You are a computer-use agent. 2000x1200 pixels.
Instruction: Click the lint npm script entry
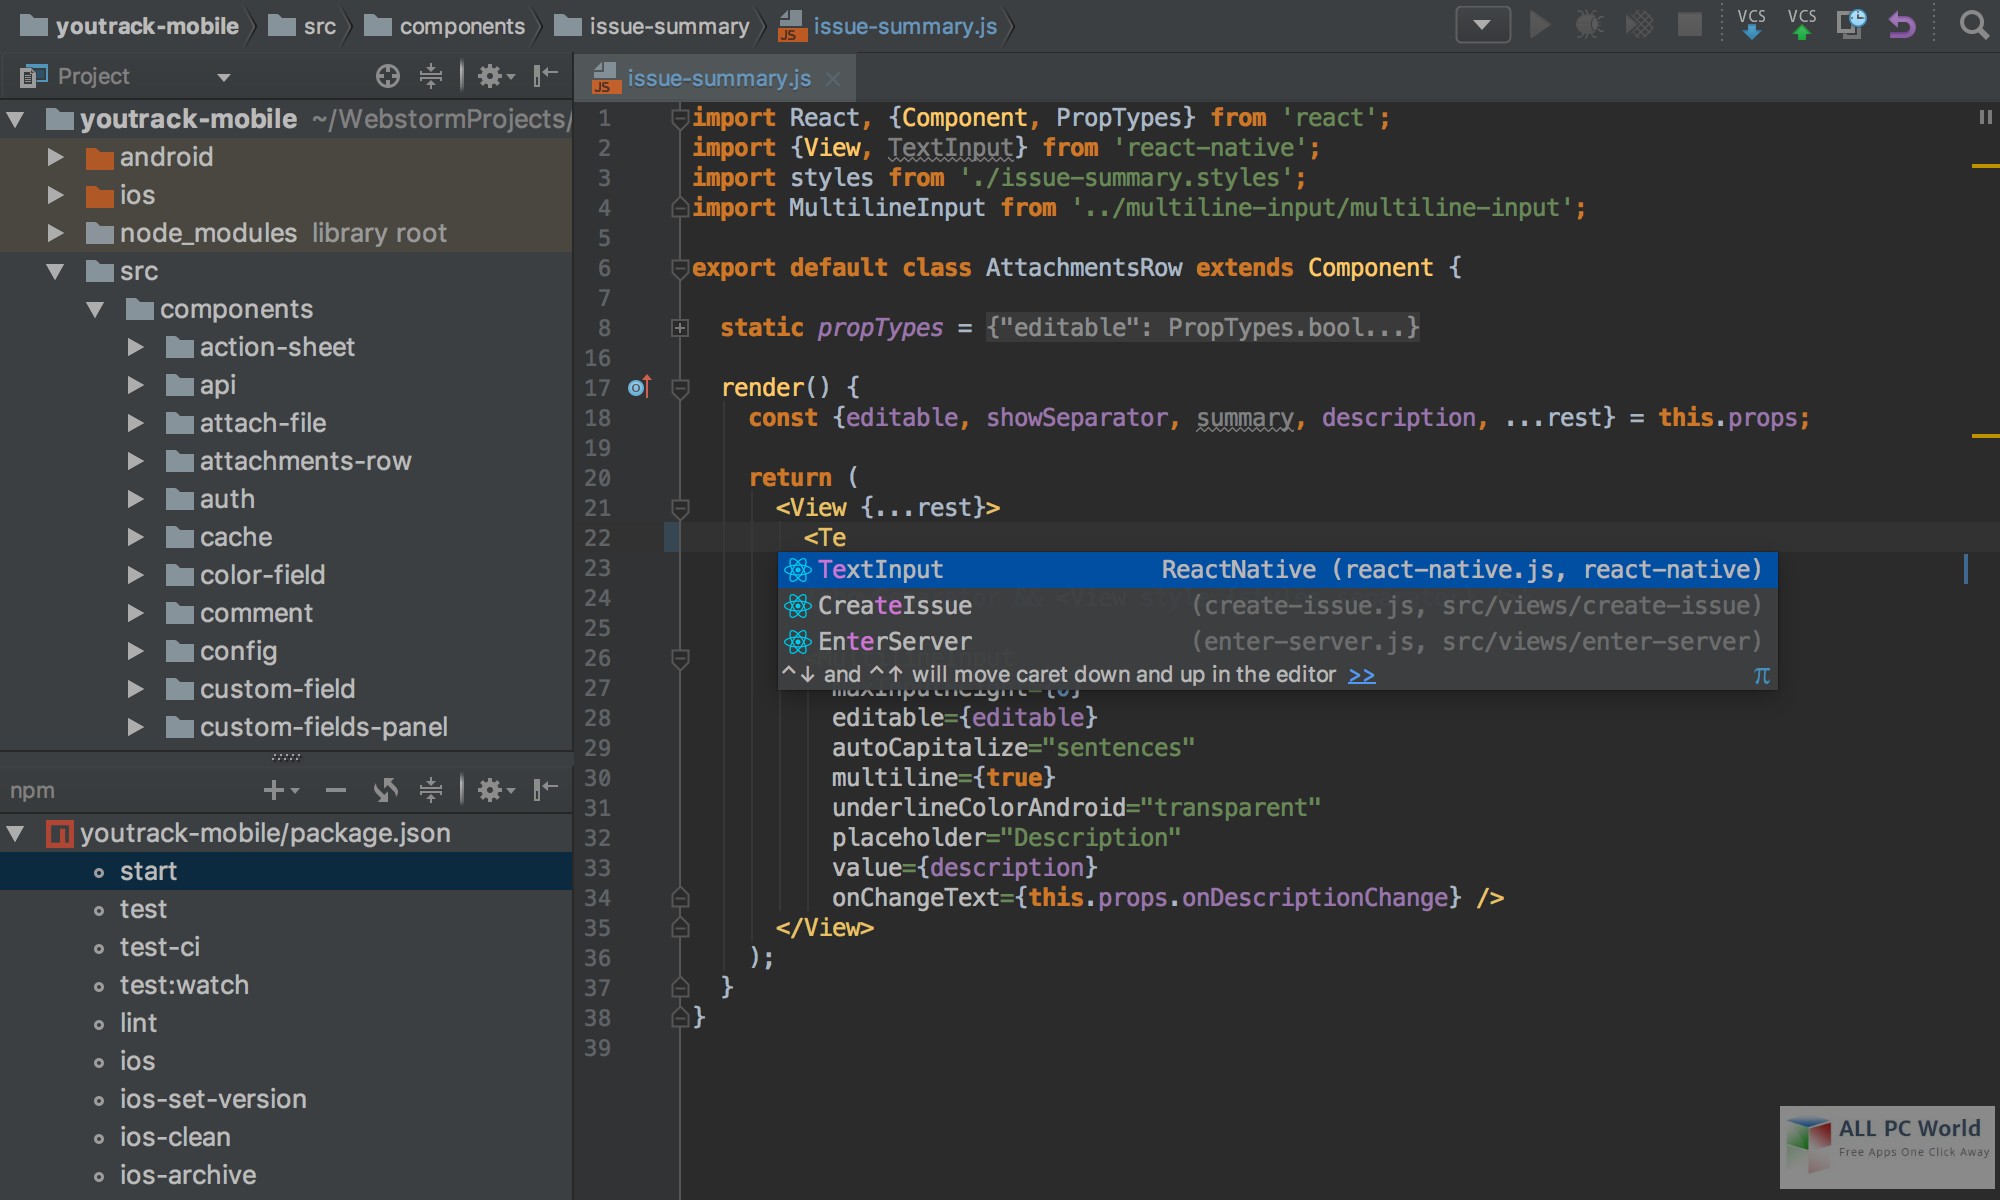click(x=137, y=1023)
